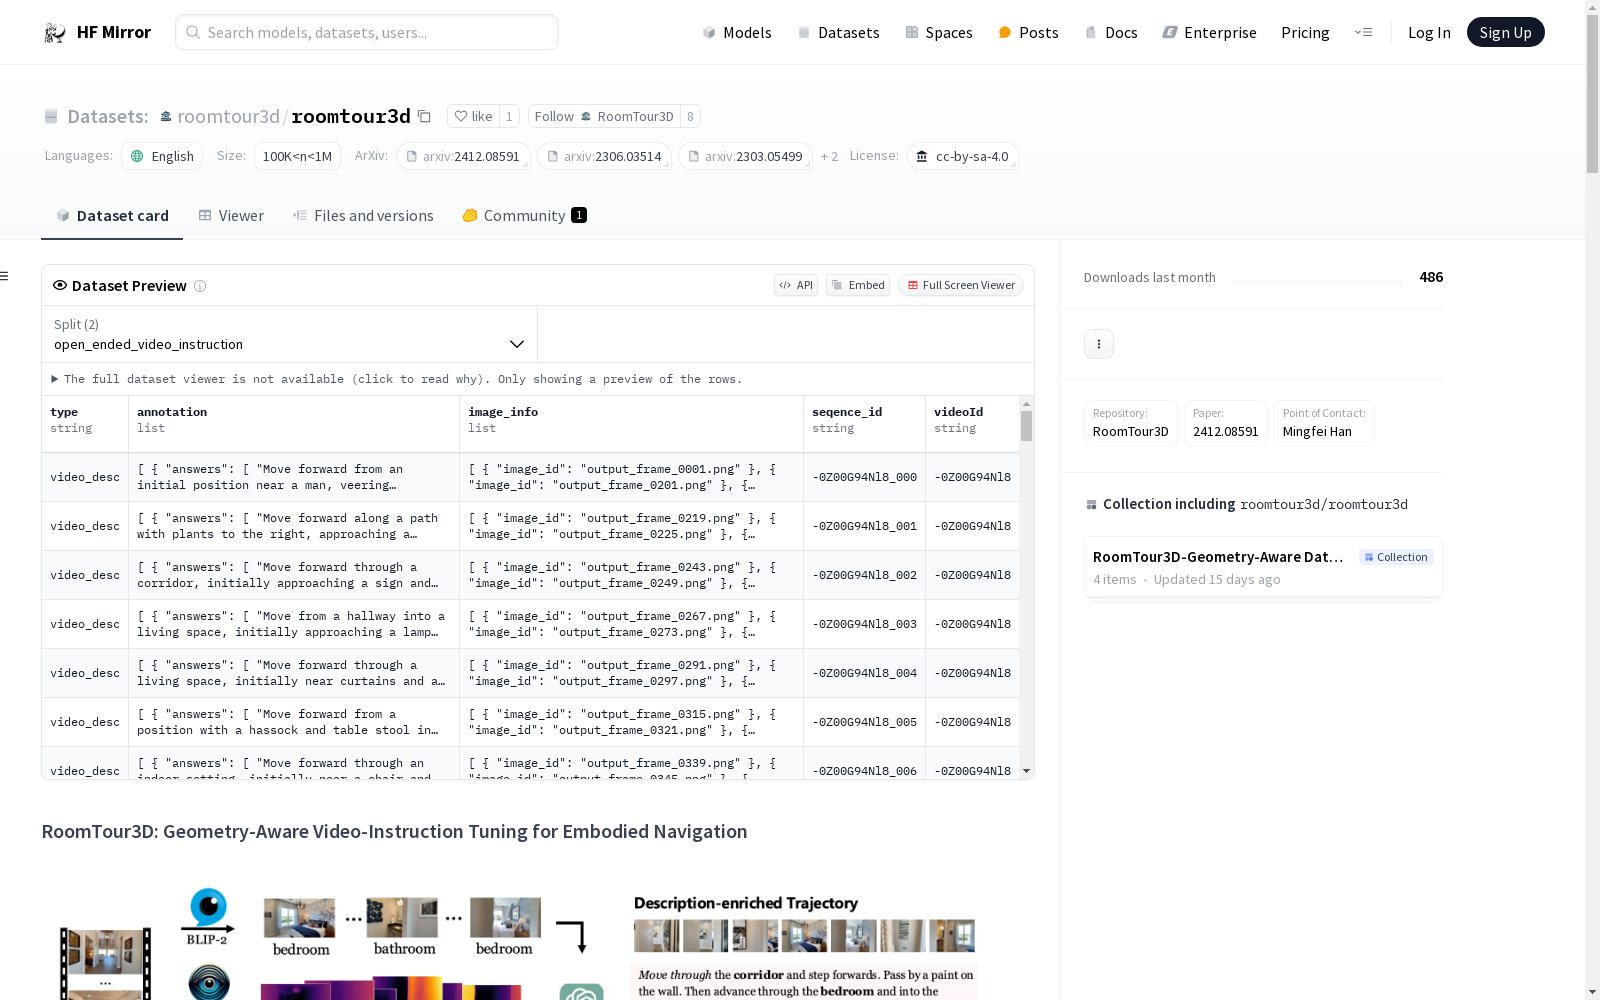The image size is (1600, 1000).
Task: Select the cell -0Z00G94Nl8_003
Action: (x=865, y=624)
